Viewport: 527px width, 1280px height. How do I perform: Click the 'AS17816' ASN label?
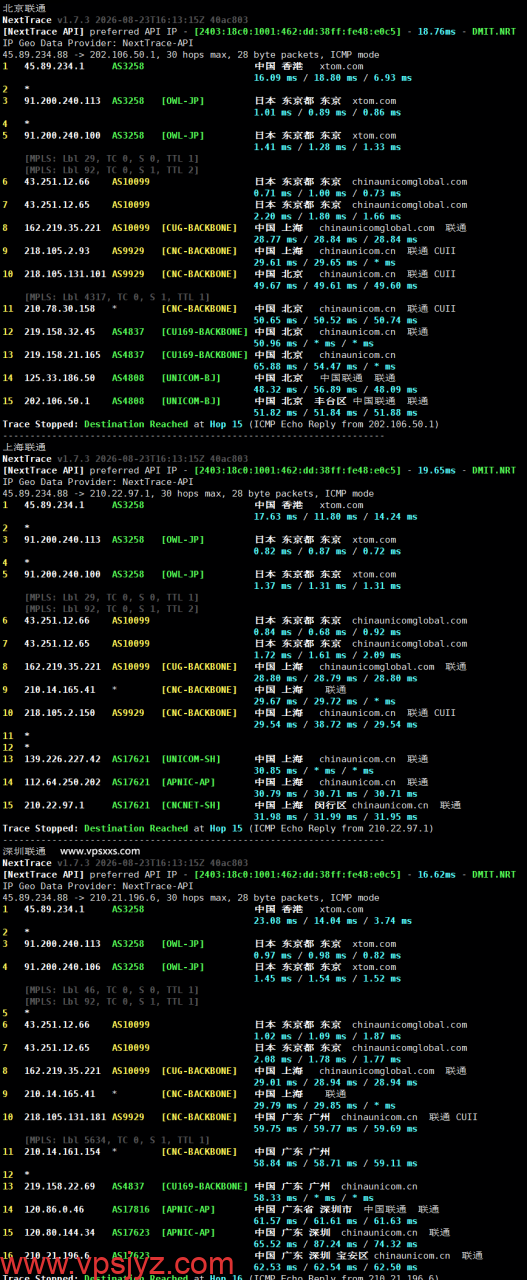coord(131,1209)
